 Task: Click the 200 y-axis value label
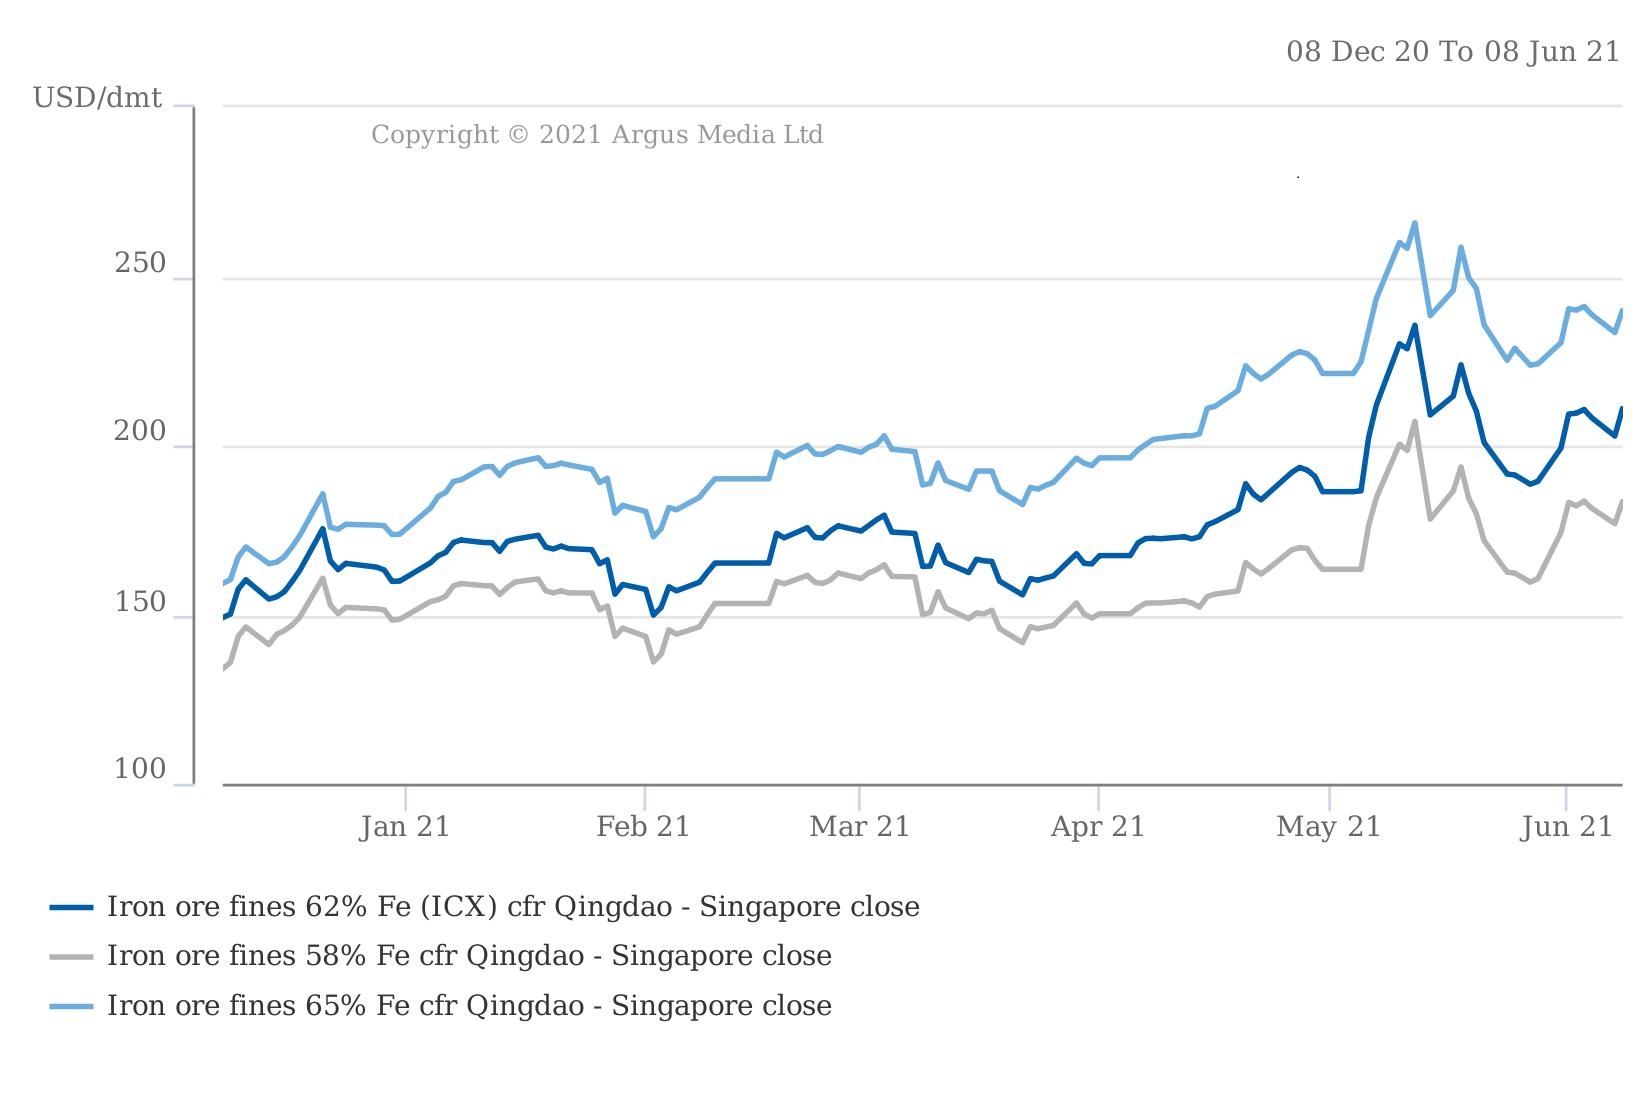tap(140, 432)
